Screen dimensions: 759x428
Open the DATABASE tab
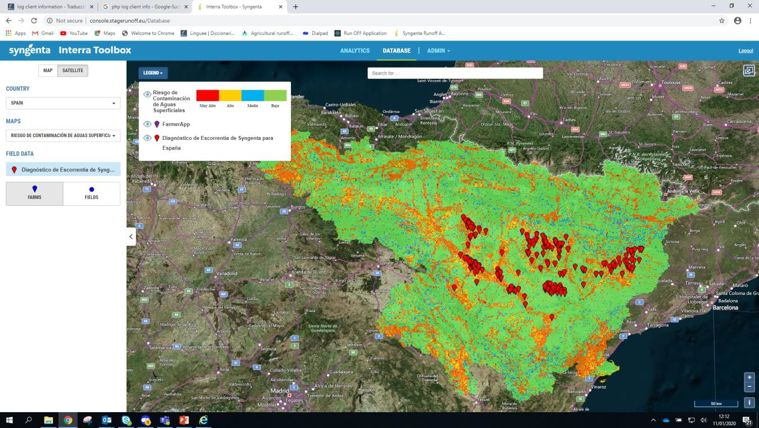pyautogui.click(x=396, y=51)
